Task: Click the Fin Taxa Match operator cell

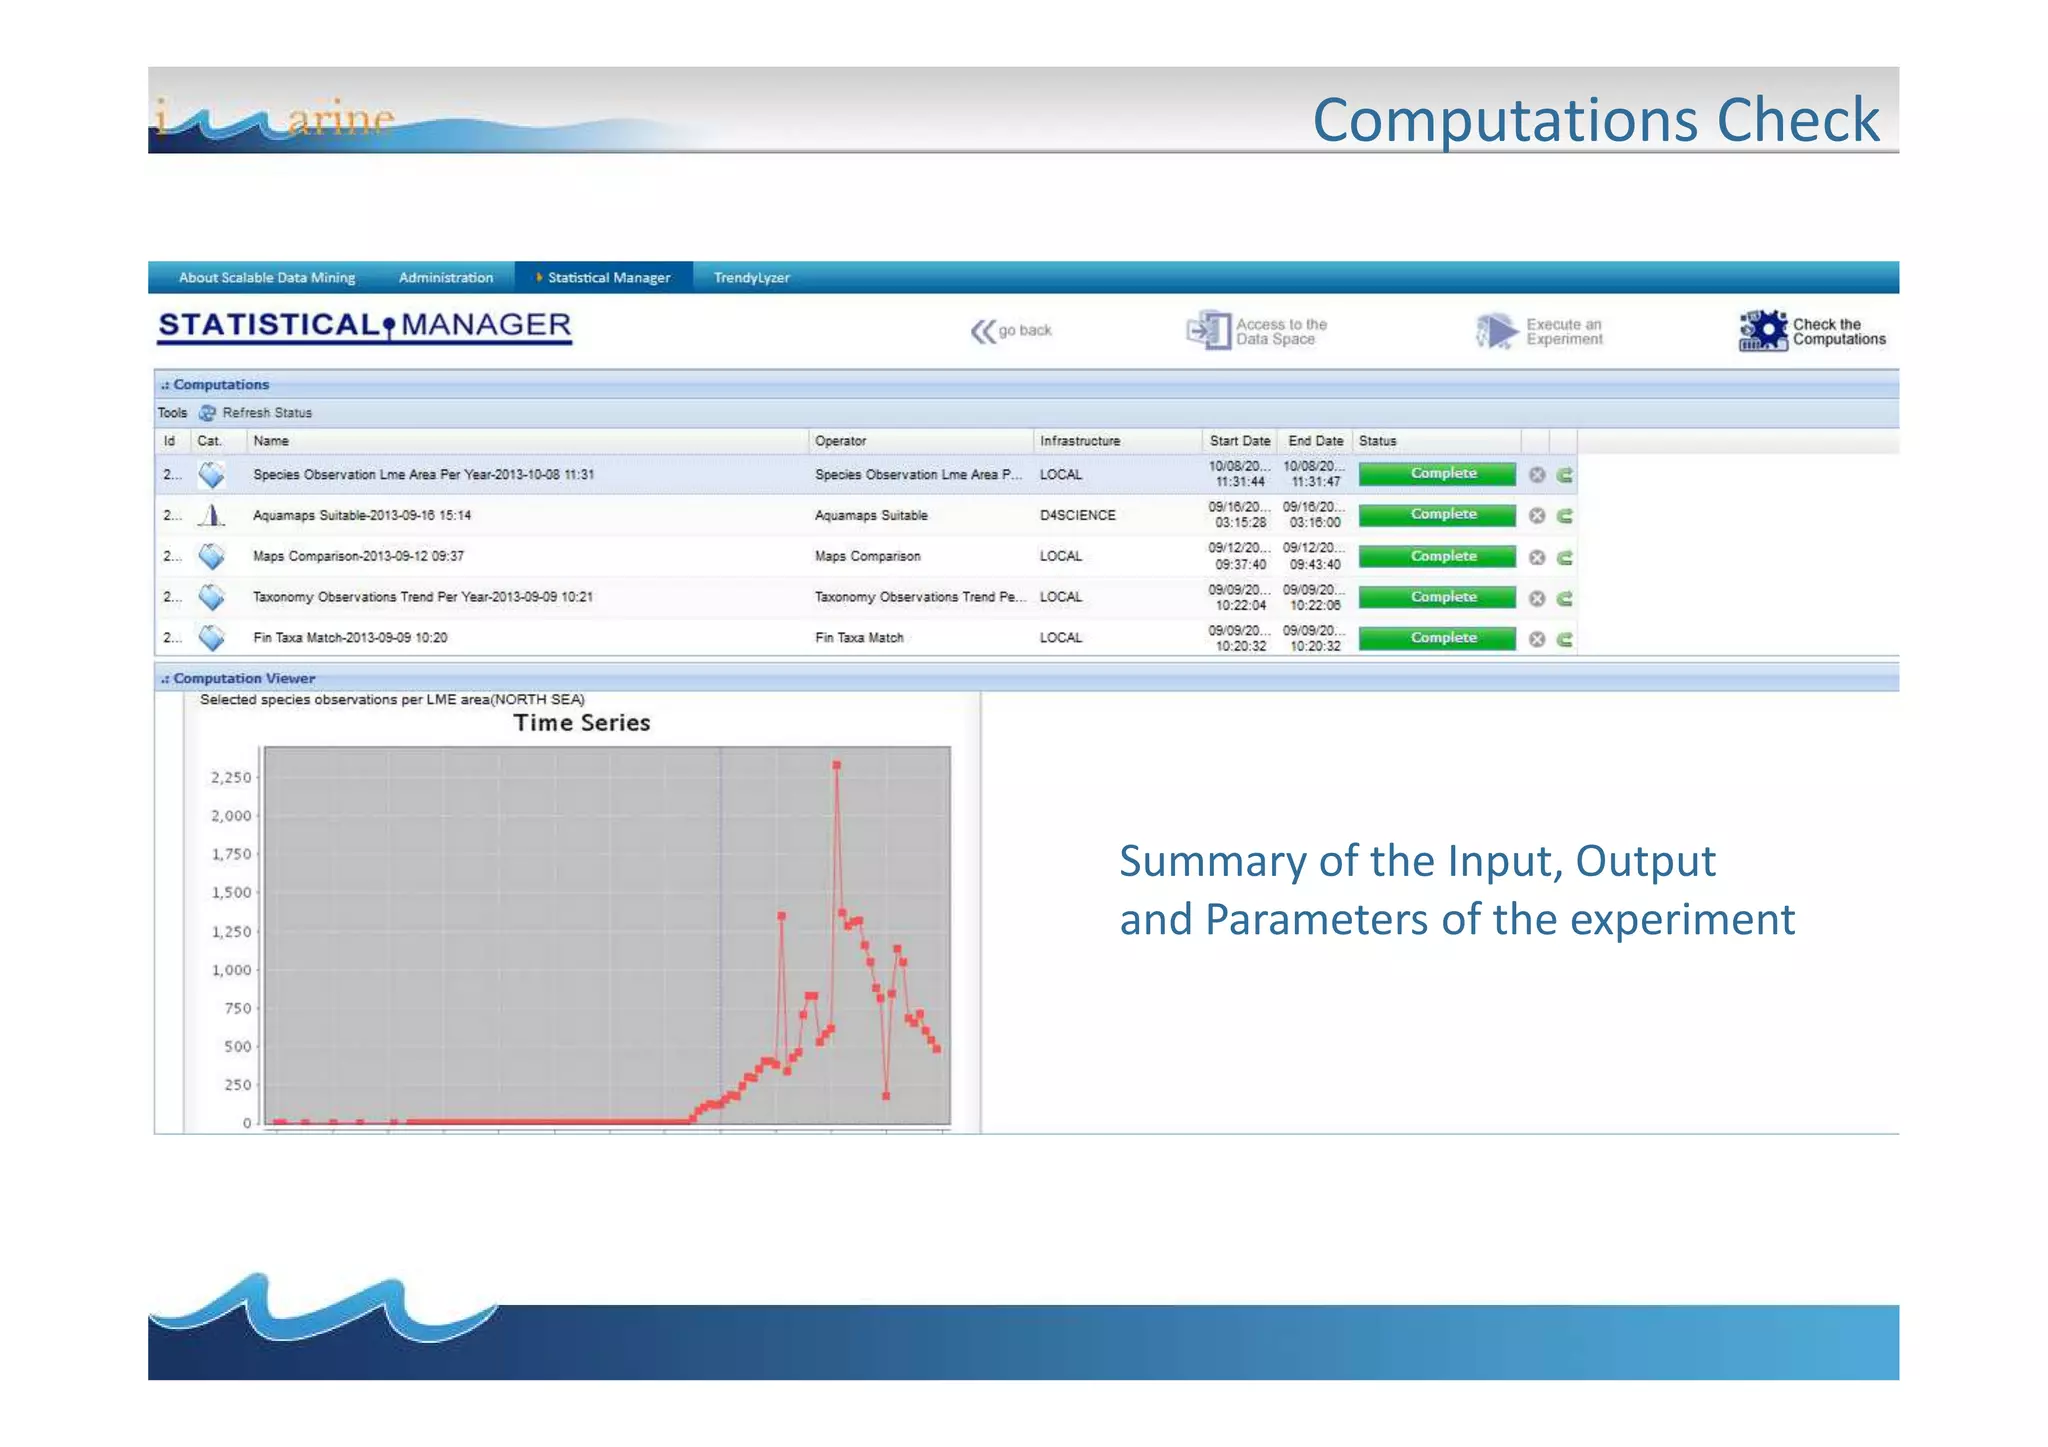Action: pyautogui.click(x=859, y=638)
